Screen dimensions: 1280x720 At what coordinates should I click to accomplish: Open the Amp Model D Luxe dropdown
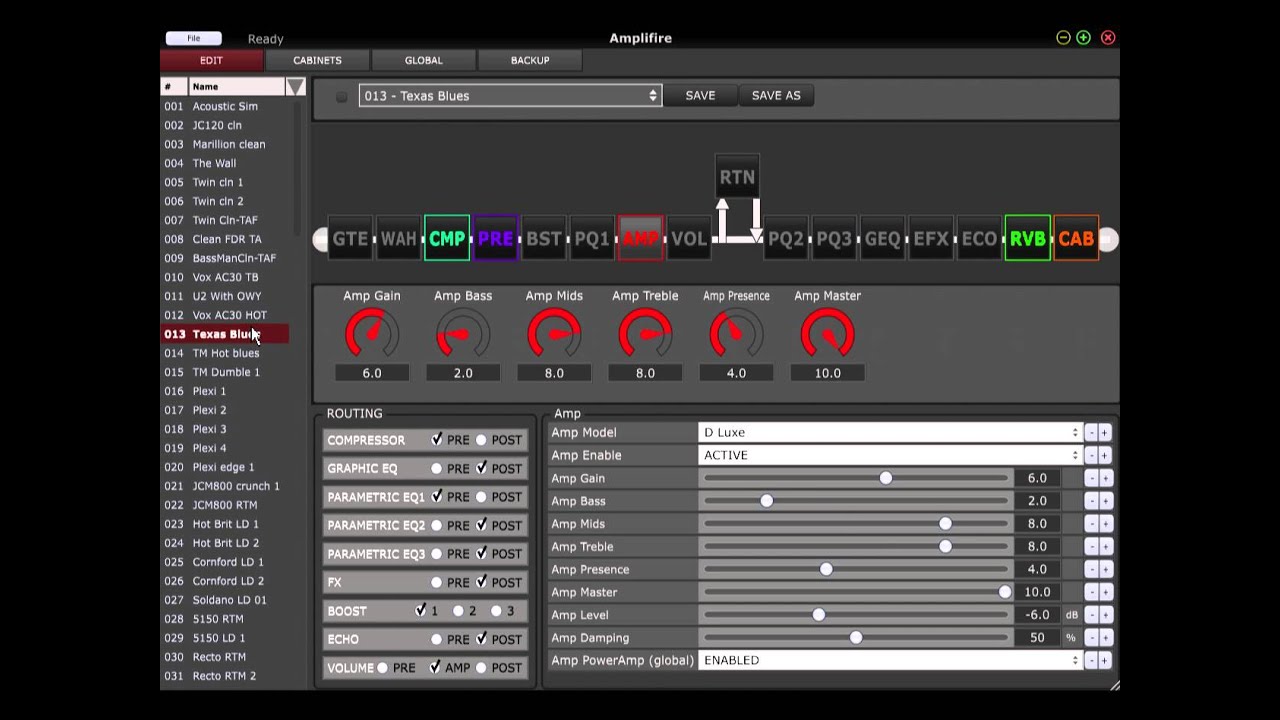pos(890,432)
